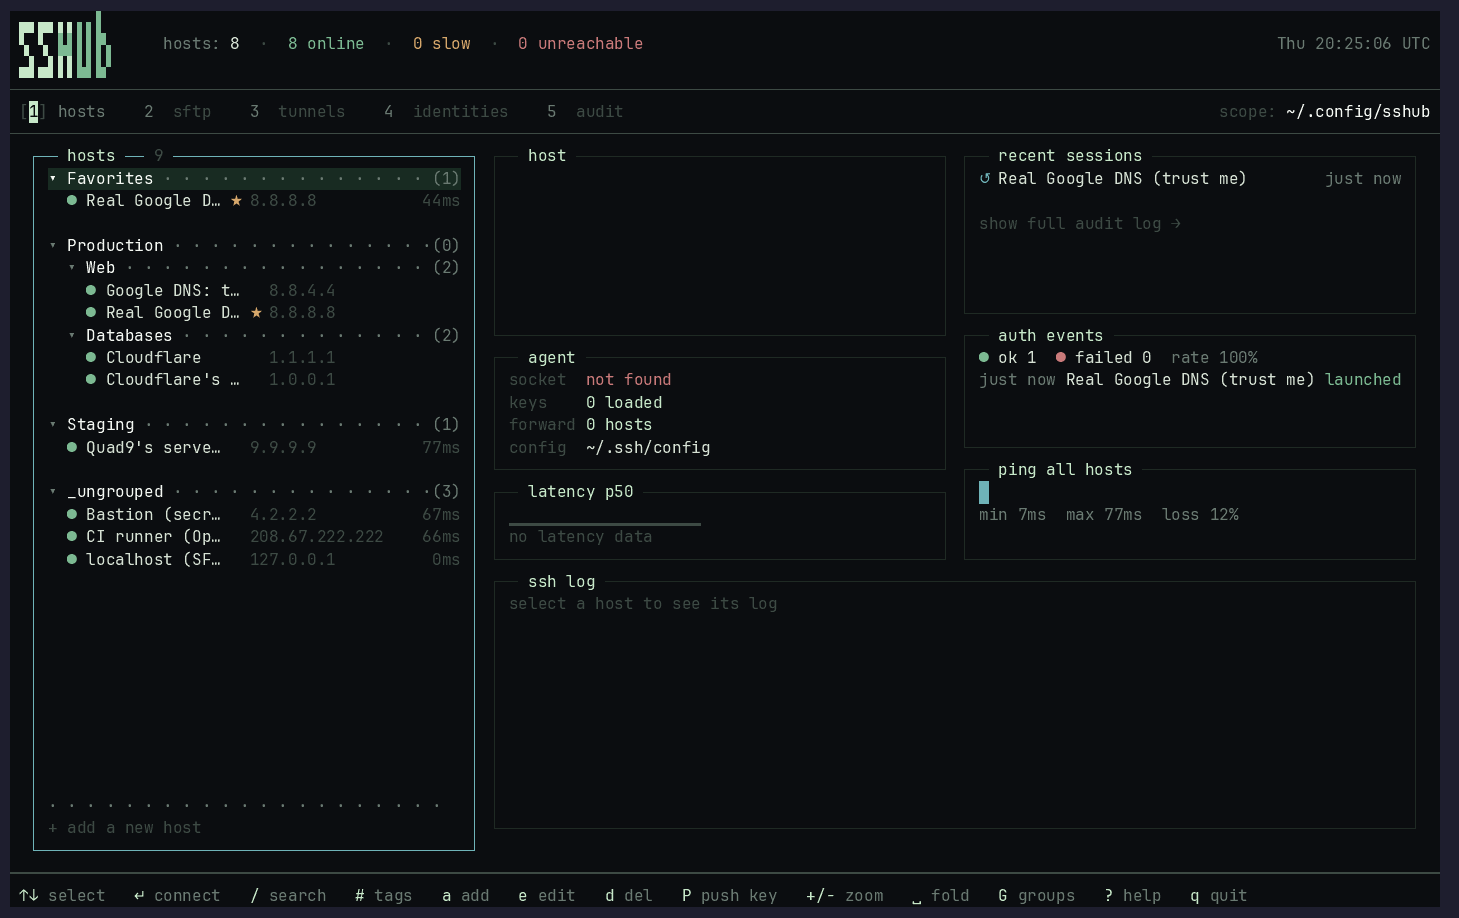Click the edit shortcut in footer
The image size is (1459, 918).
[546, 896]
